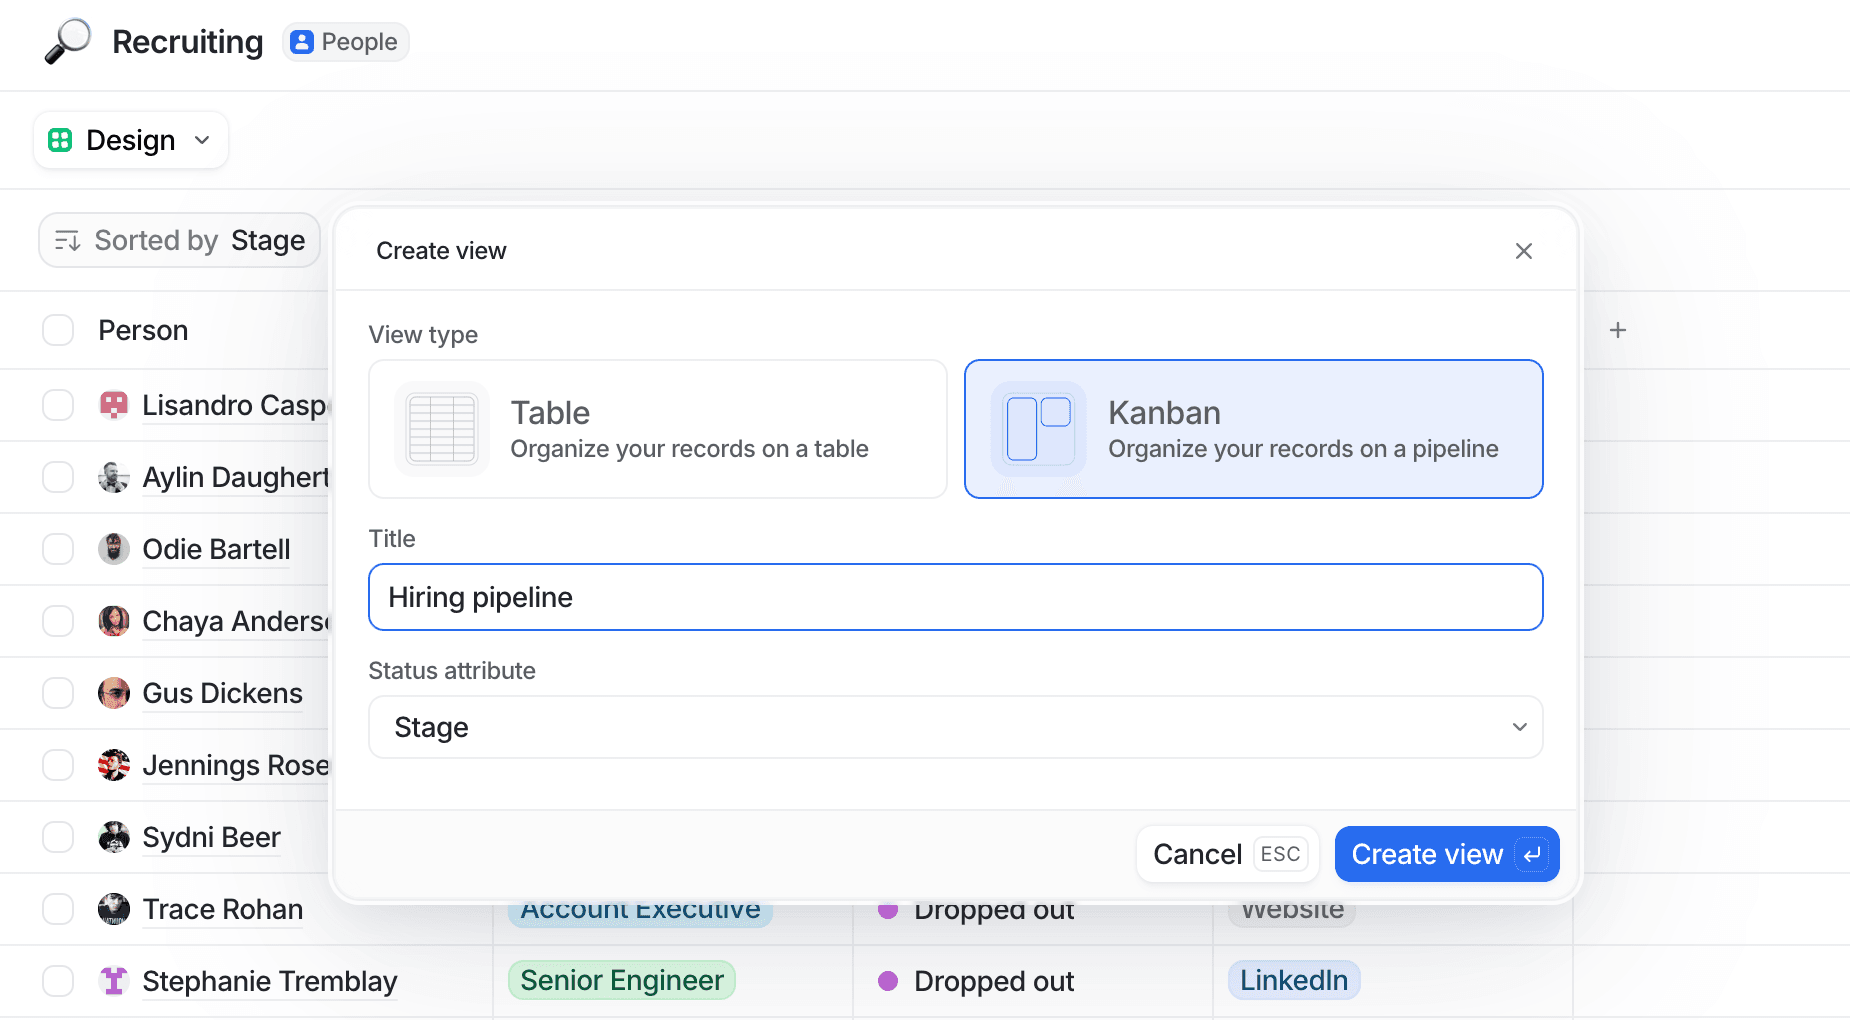Viewport: 1850px width, 1020px height.
Task: Check the checkbox next to Gus Dickens
Action: click(58, 692)
